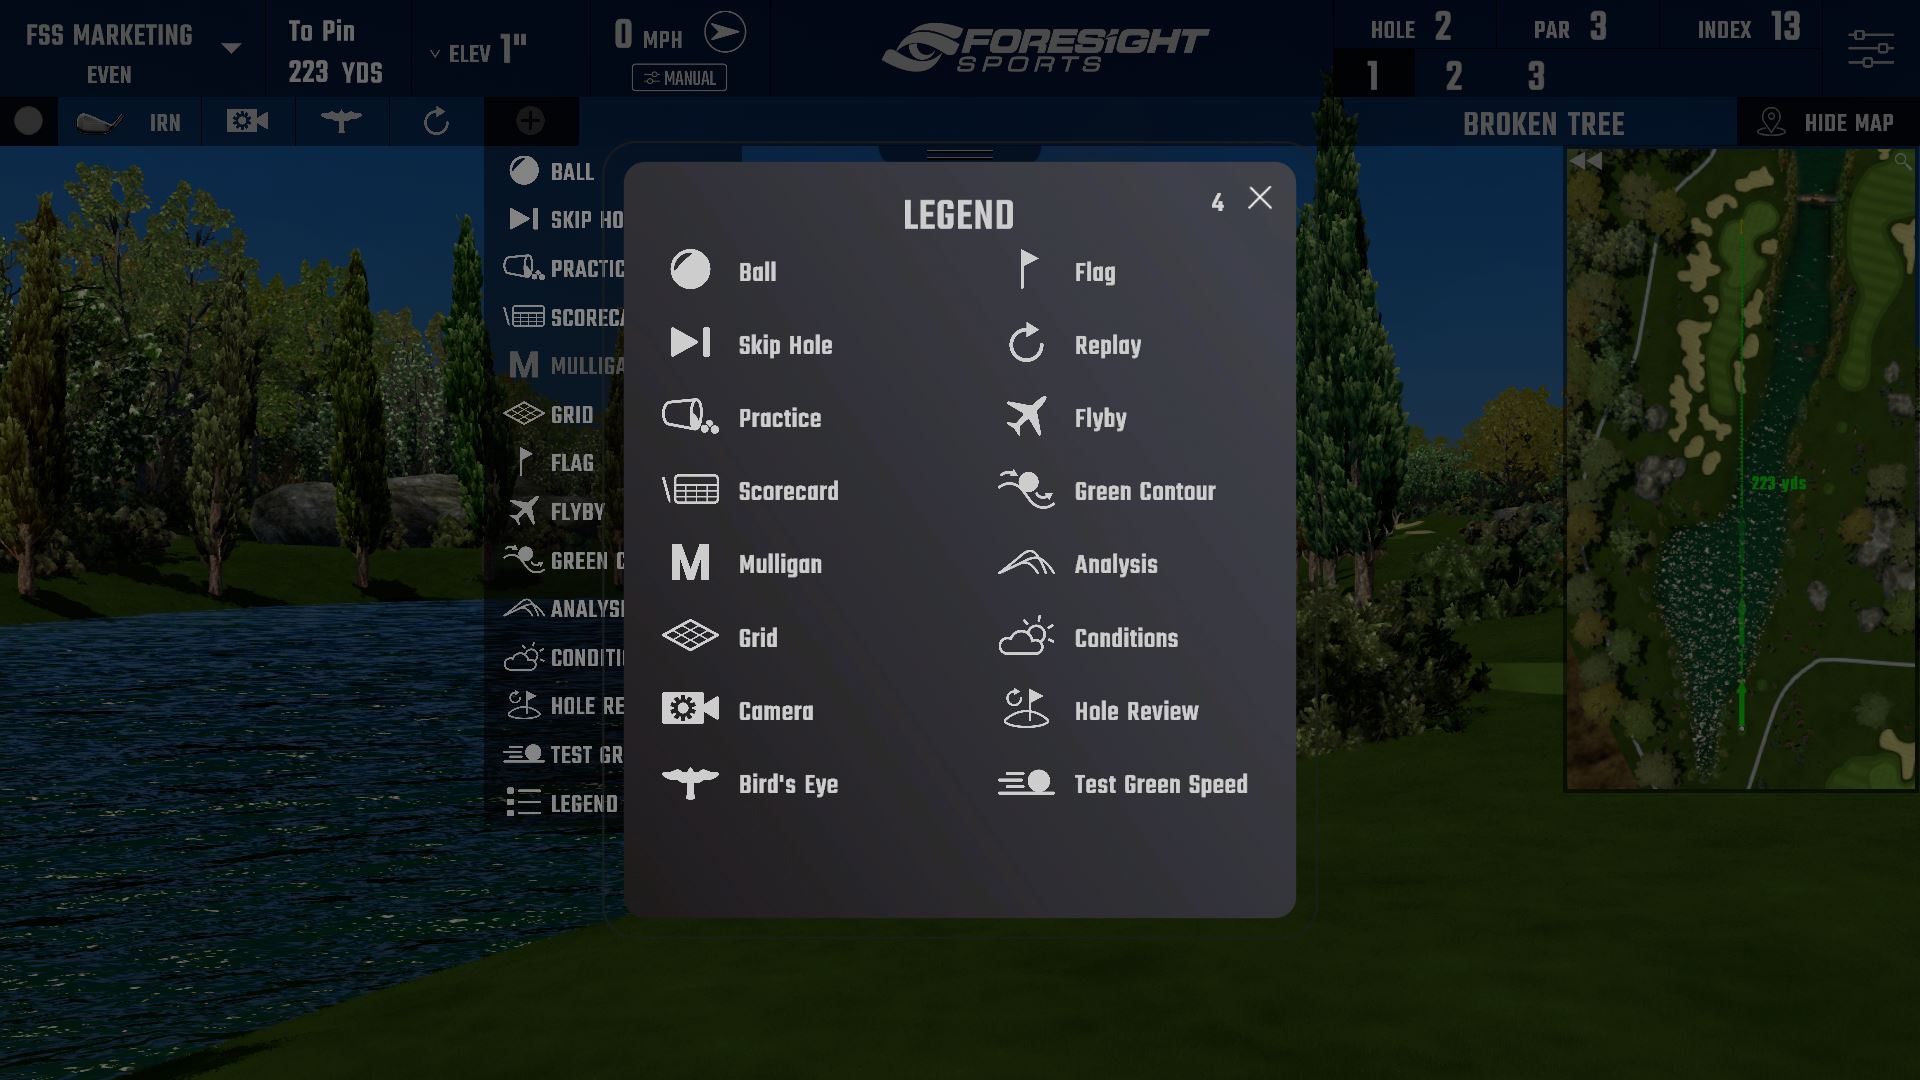This screenshot has width=1920, height=1080.
Task: Close the Legend dialog
Action: pos(1259,198)
